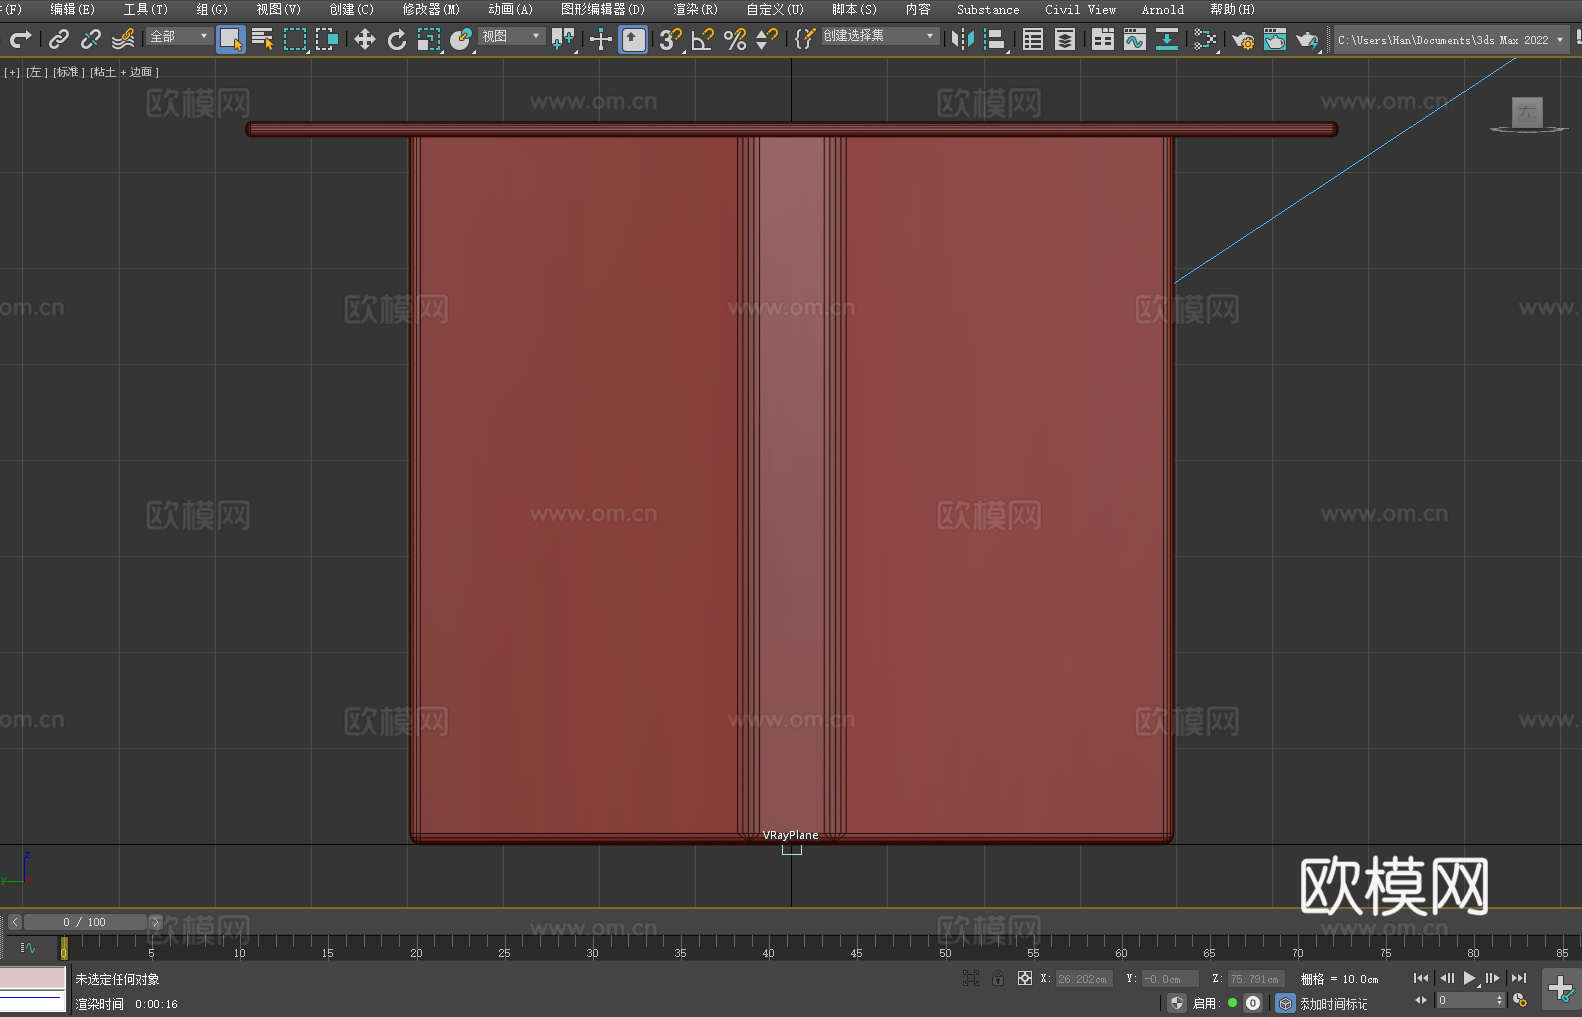Click the X coordinate field
The height and width of the screenshot is (1017, 1582).
point(1084,979)
